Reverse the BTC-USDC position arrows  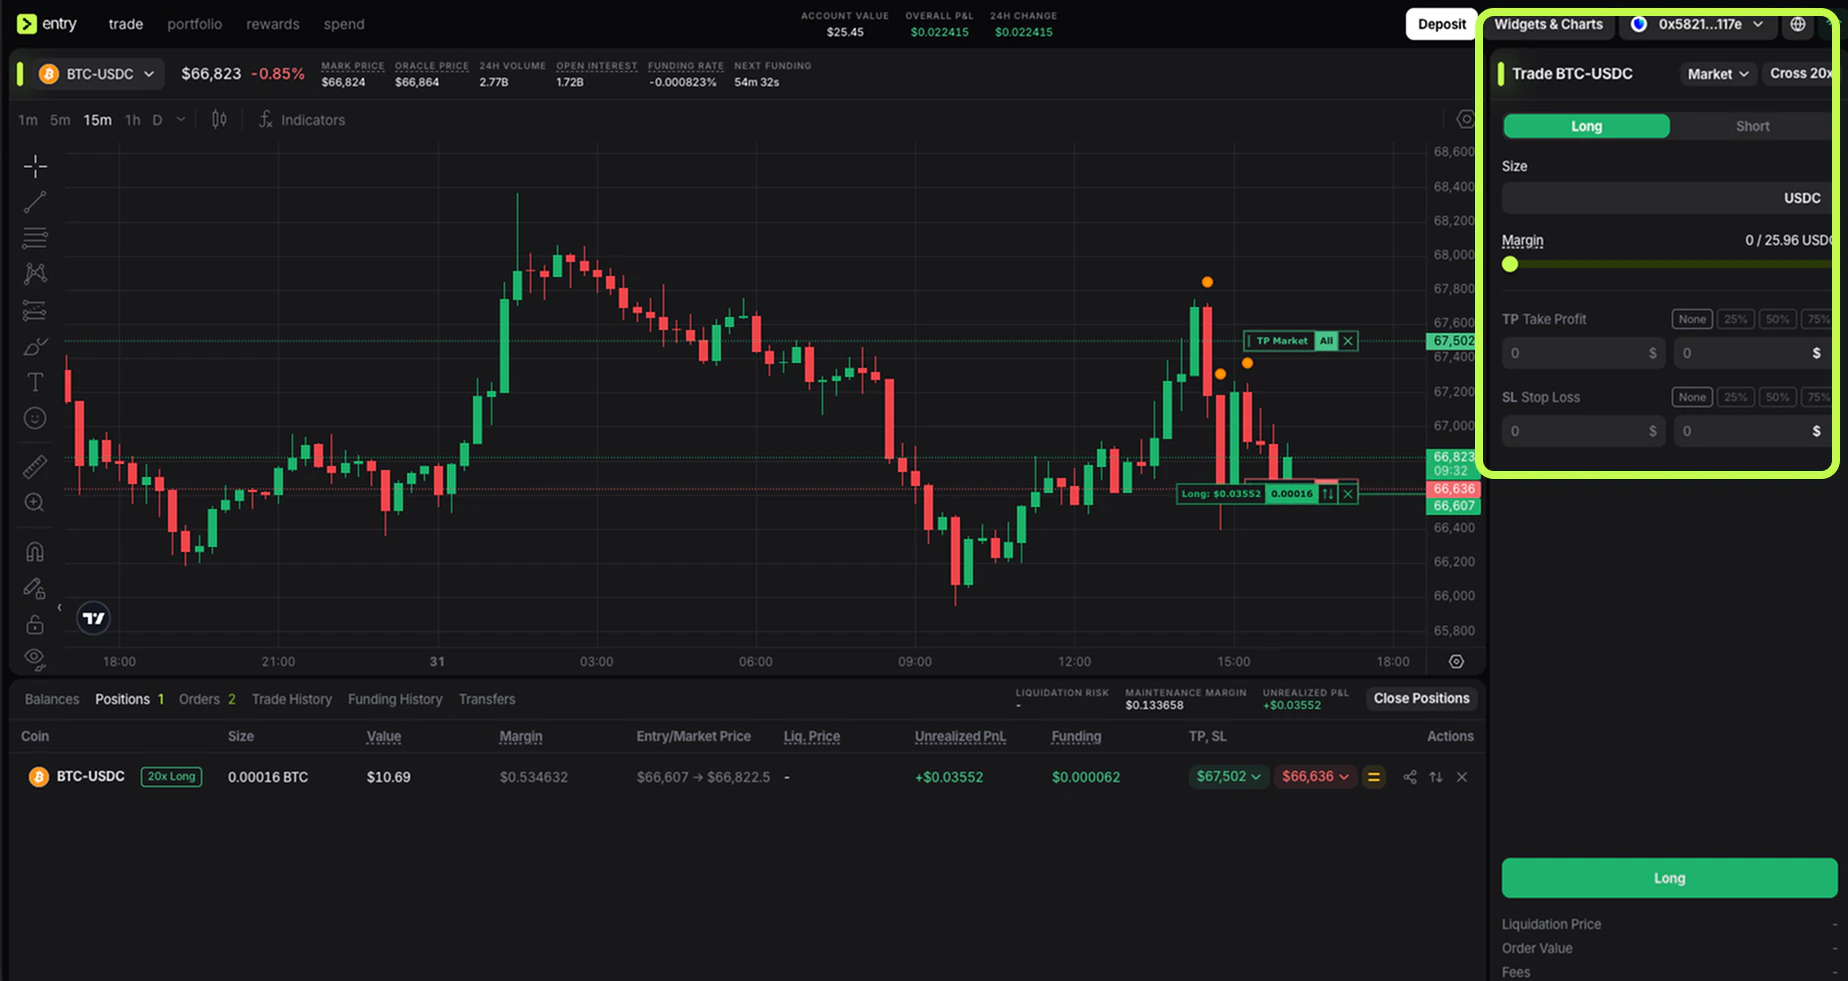tap(1436, 777)
